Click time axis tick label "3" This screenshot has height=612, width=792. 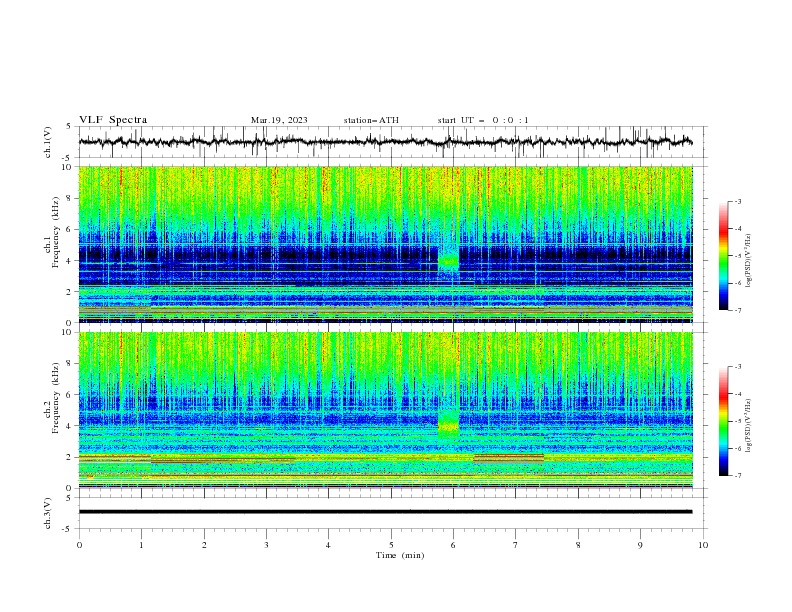266,545
